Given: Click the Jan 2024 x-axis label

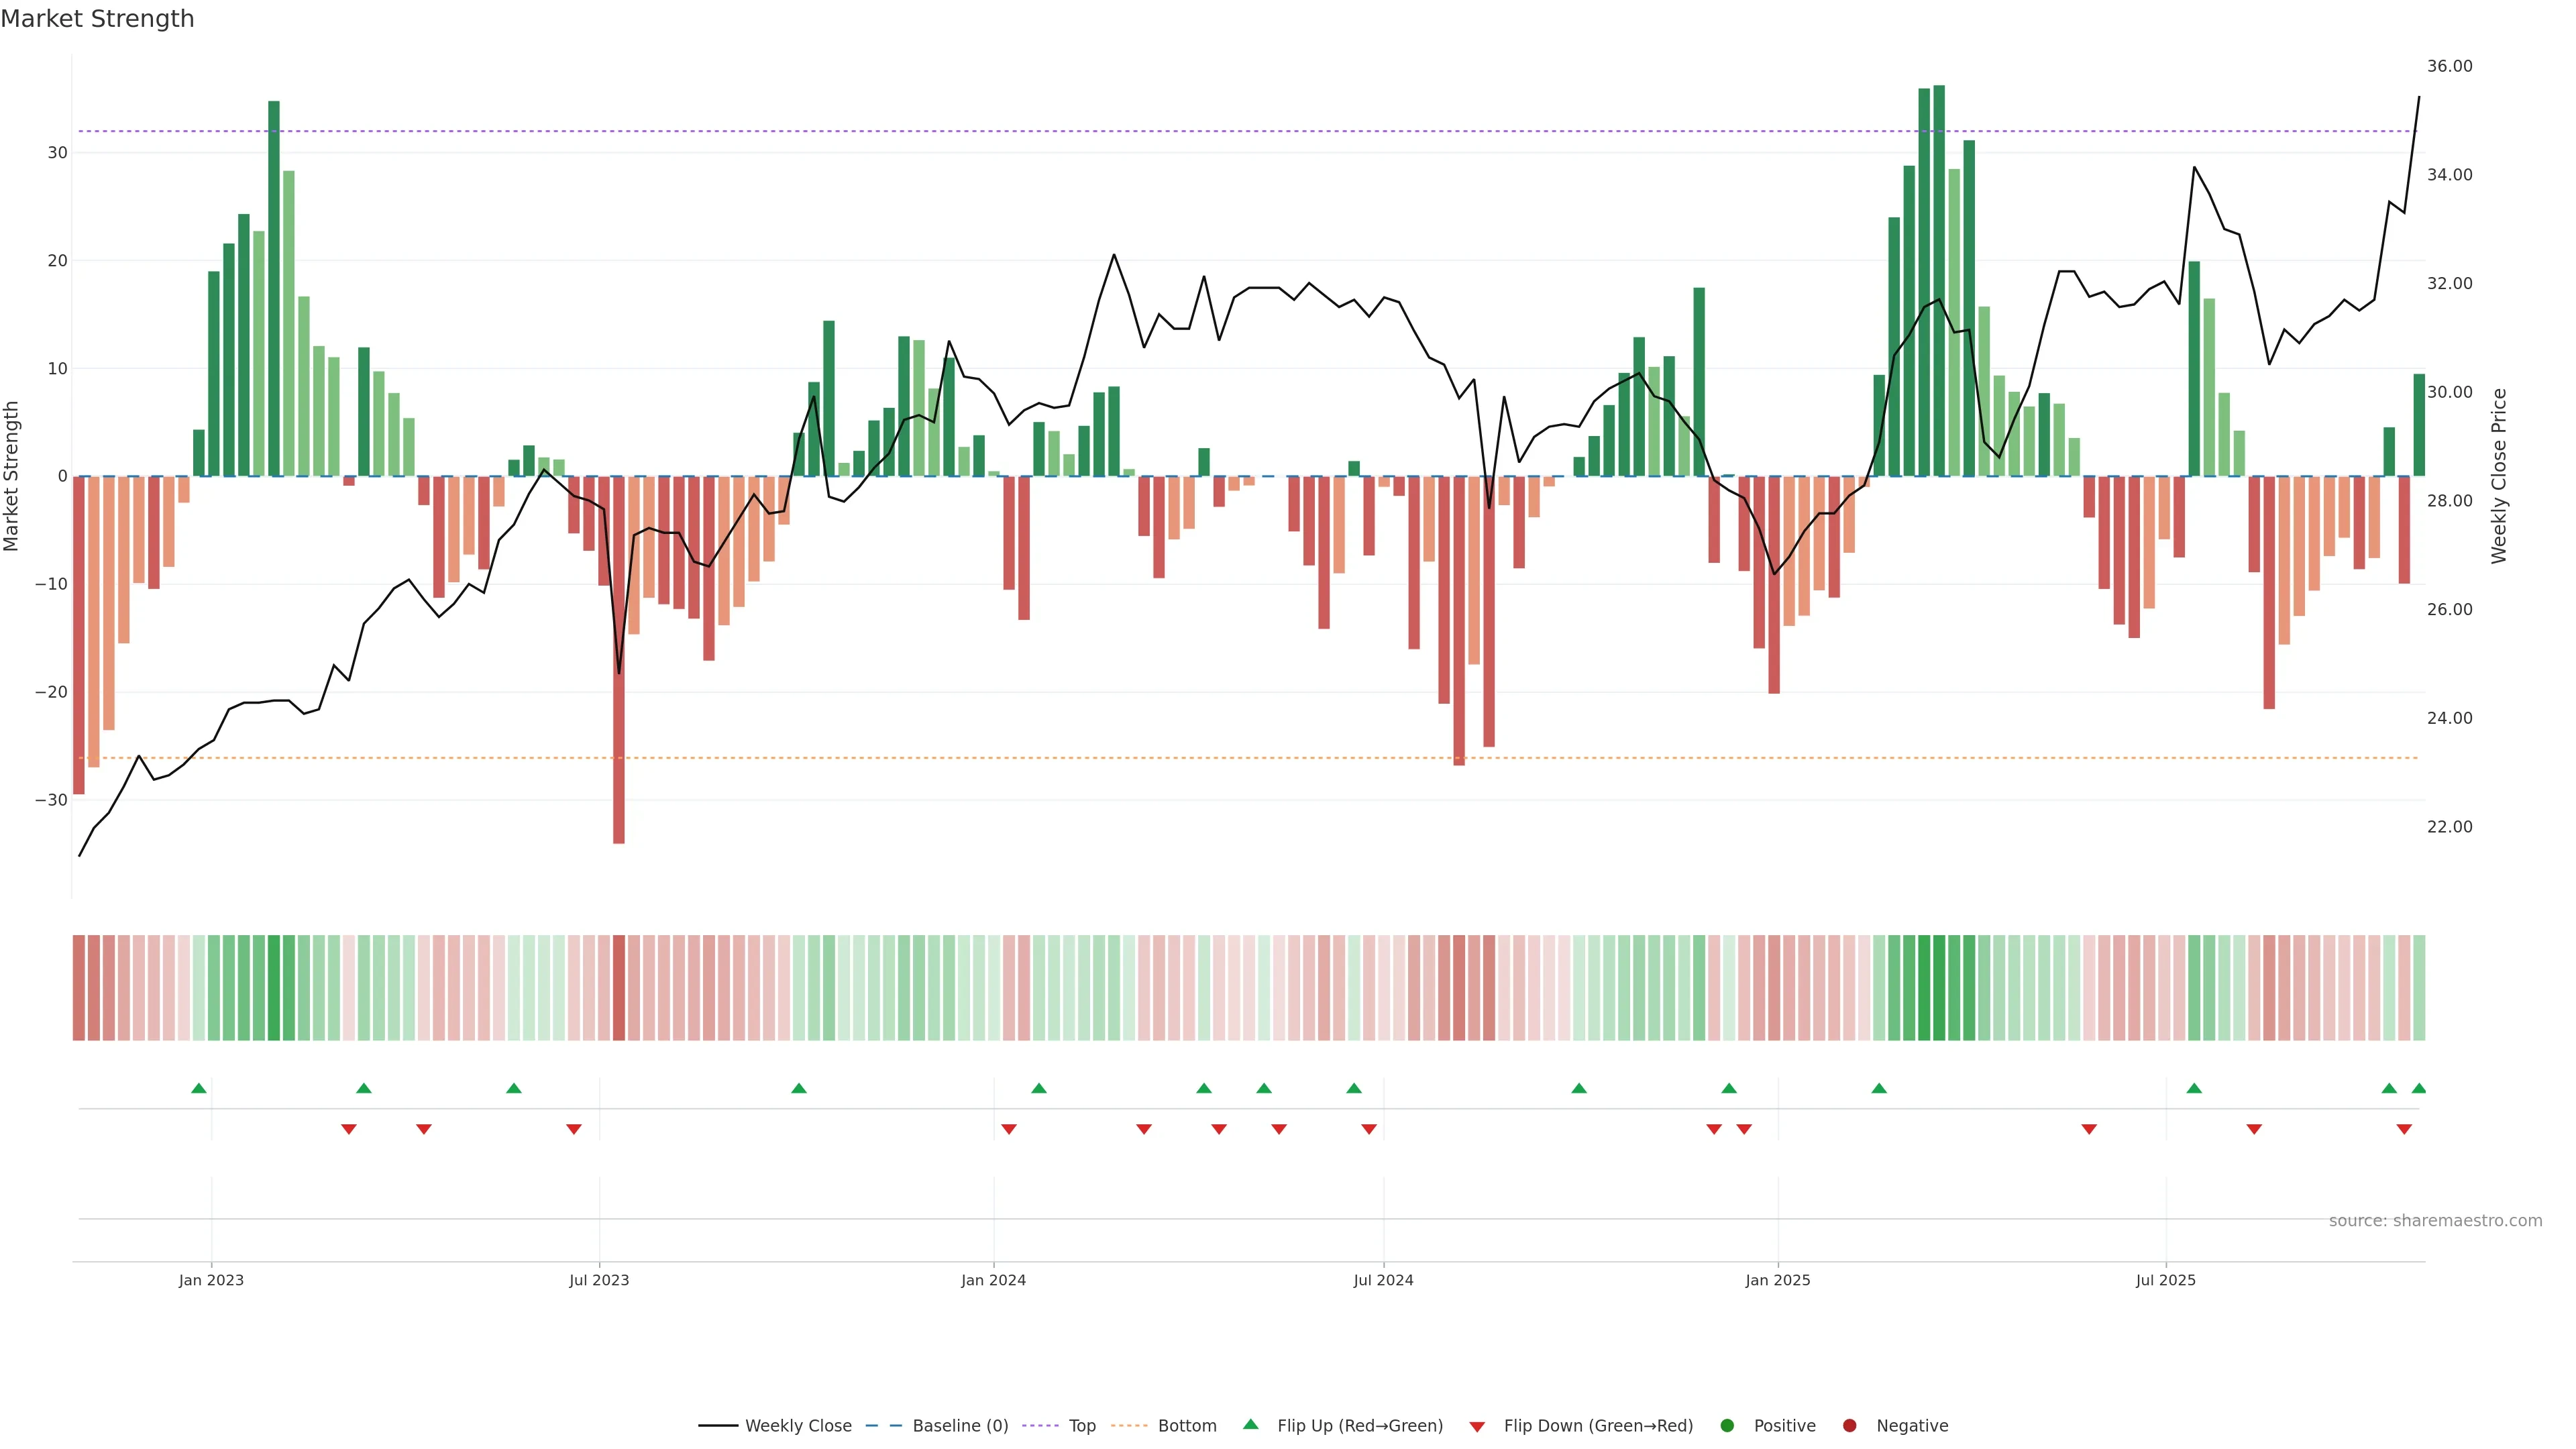Looking at the screenshot, I should click(x=993, y=1280).
